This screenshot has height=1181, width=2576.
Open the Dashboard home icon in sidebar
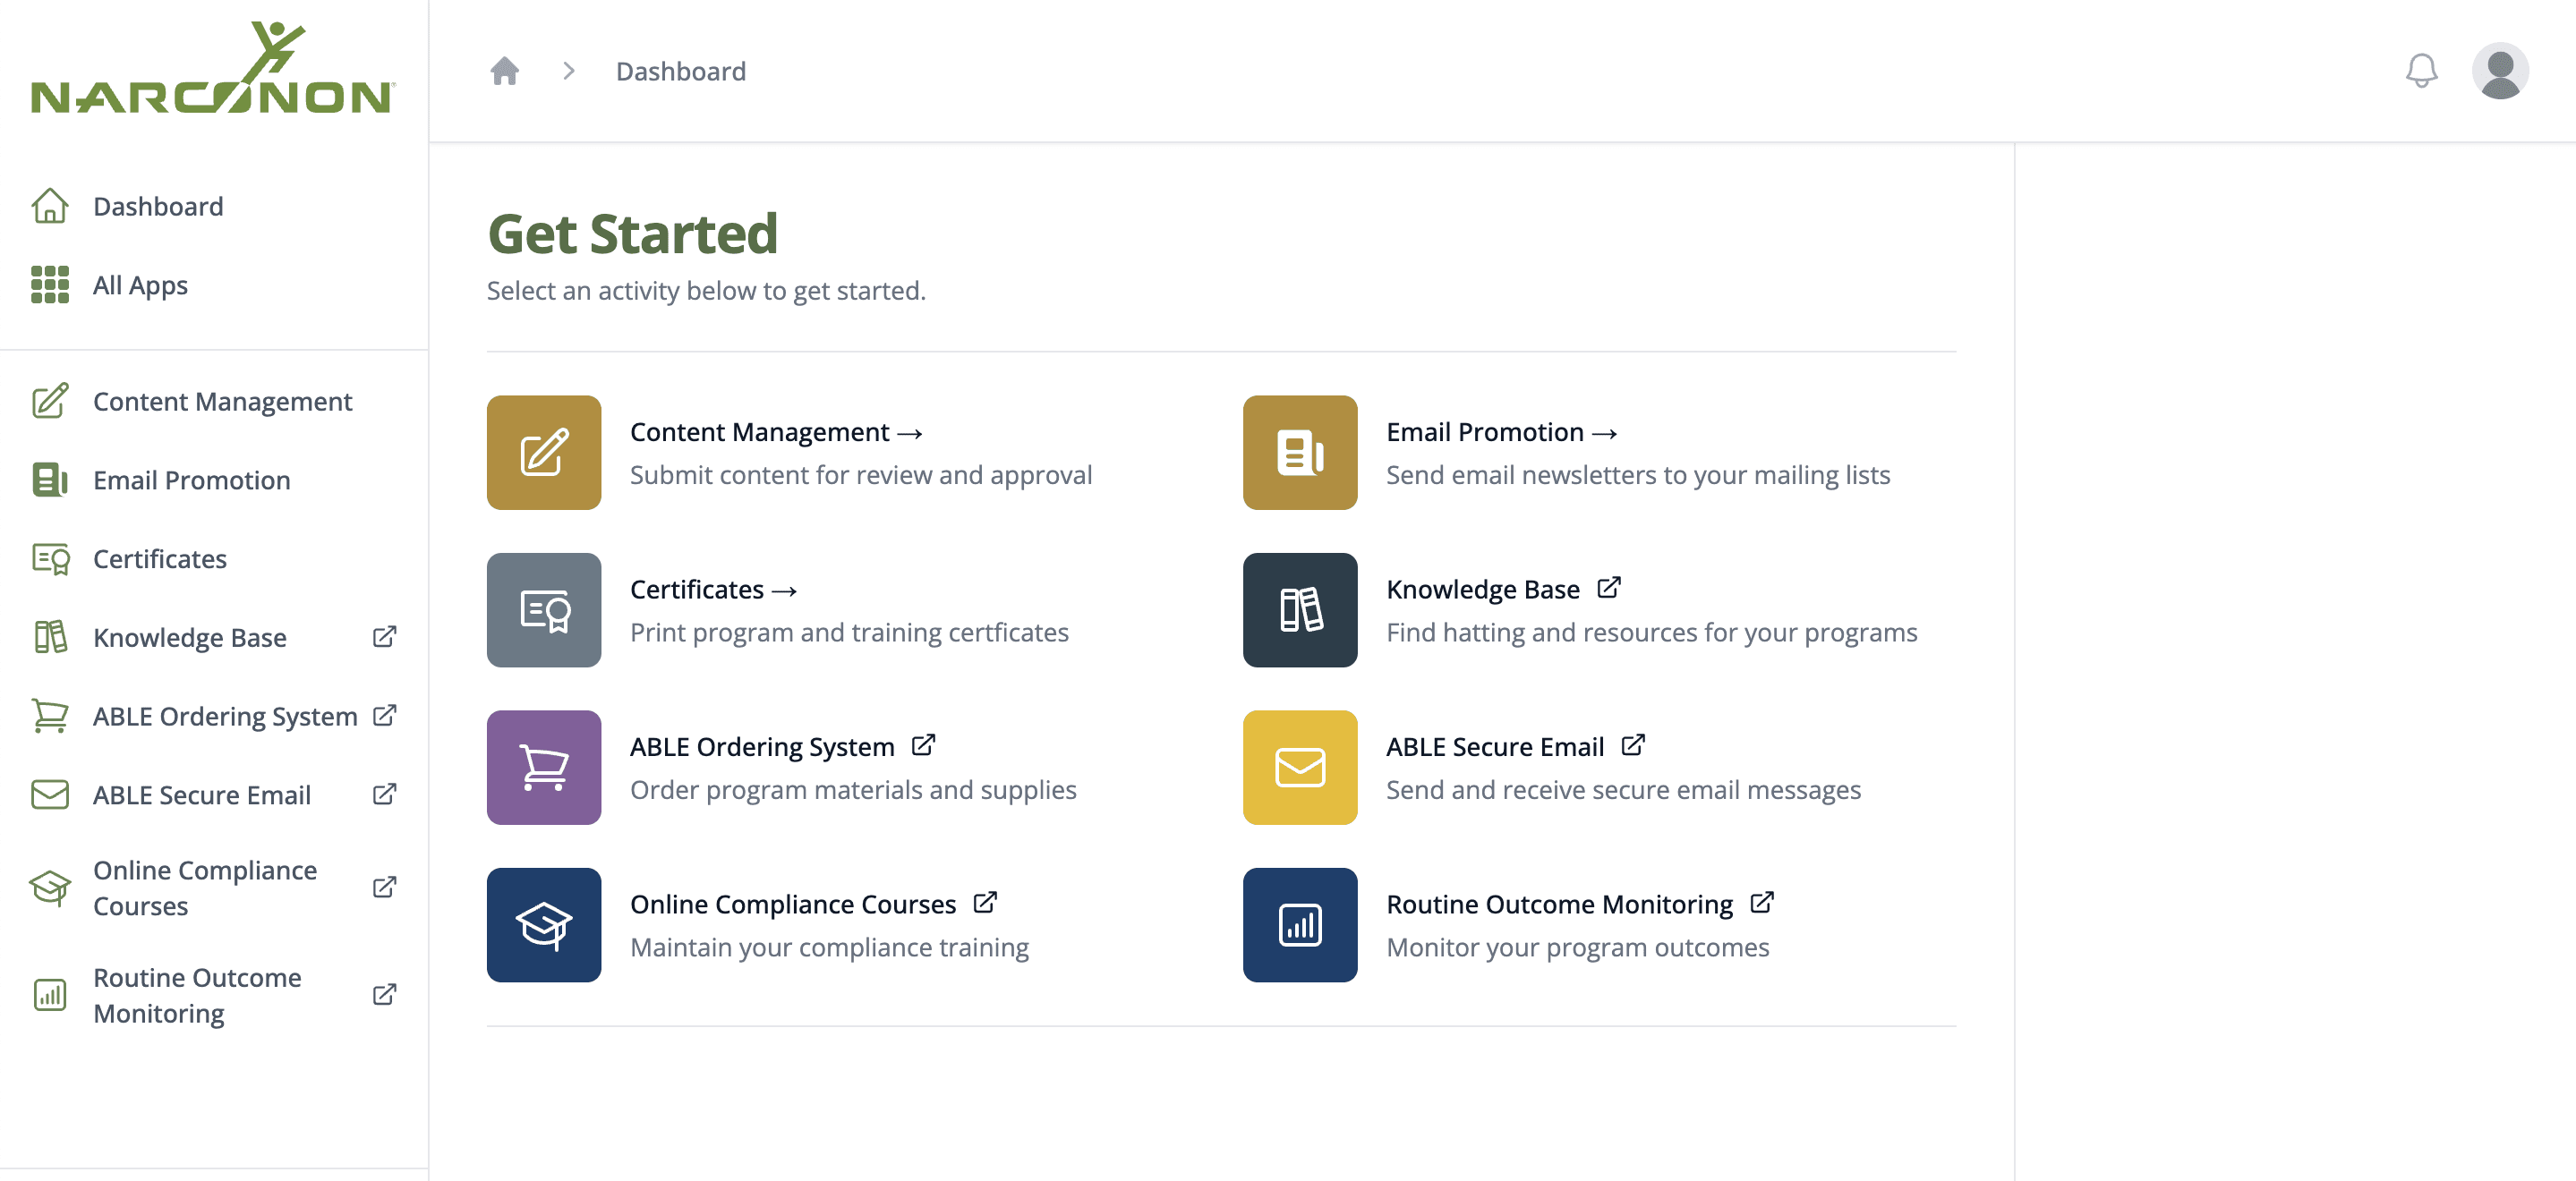pyautogui.click(x=50, y=206)
